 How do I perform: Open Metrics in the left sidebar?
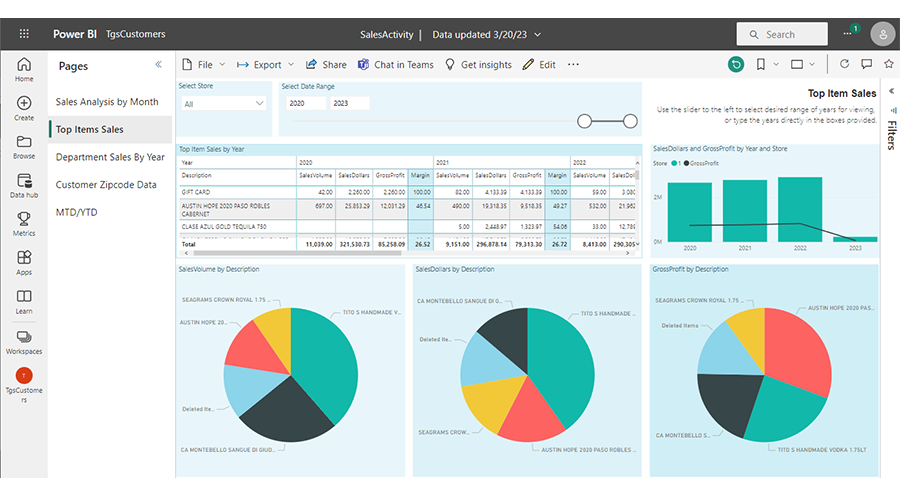[24, 223]
